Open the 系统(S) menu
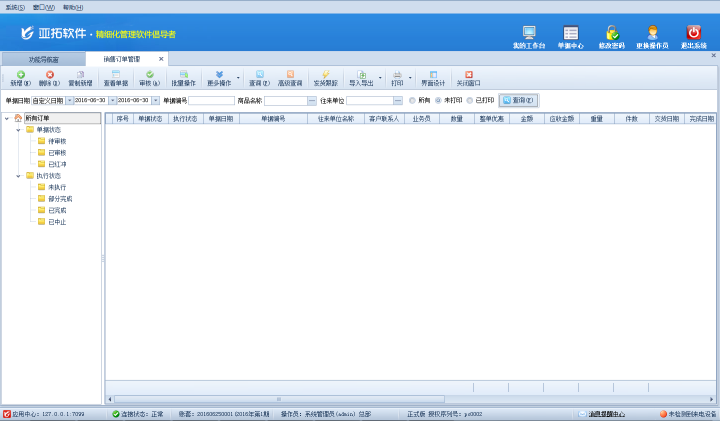 pyautogui.click(x=15, y=7)
